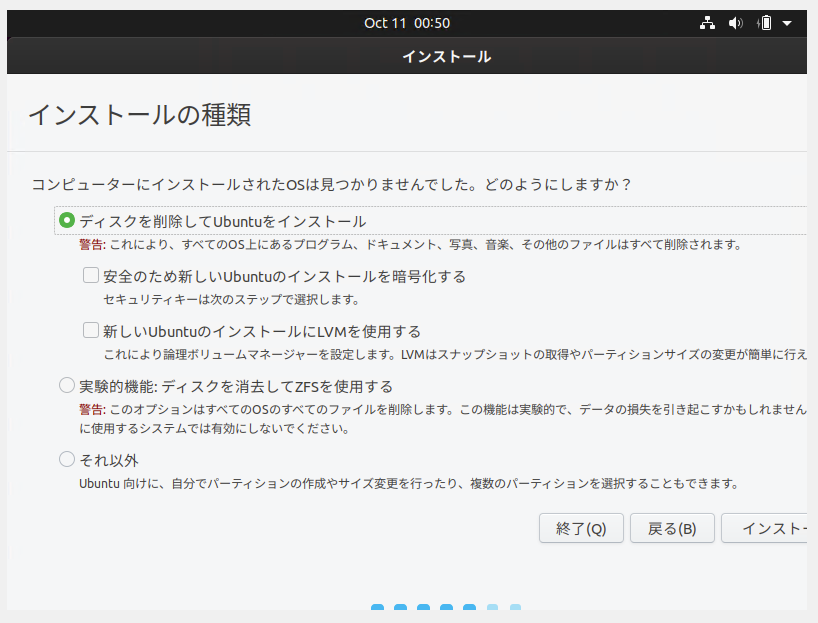Click the 終了(Q) button
Screen dimensions: 818x623
[x=581, y=528]
